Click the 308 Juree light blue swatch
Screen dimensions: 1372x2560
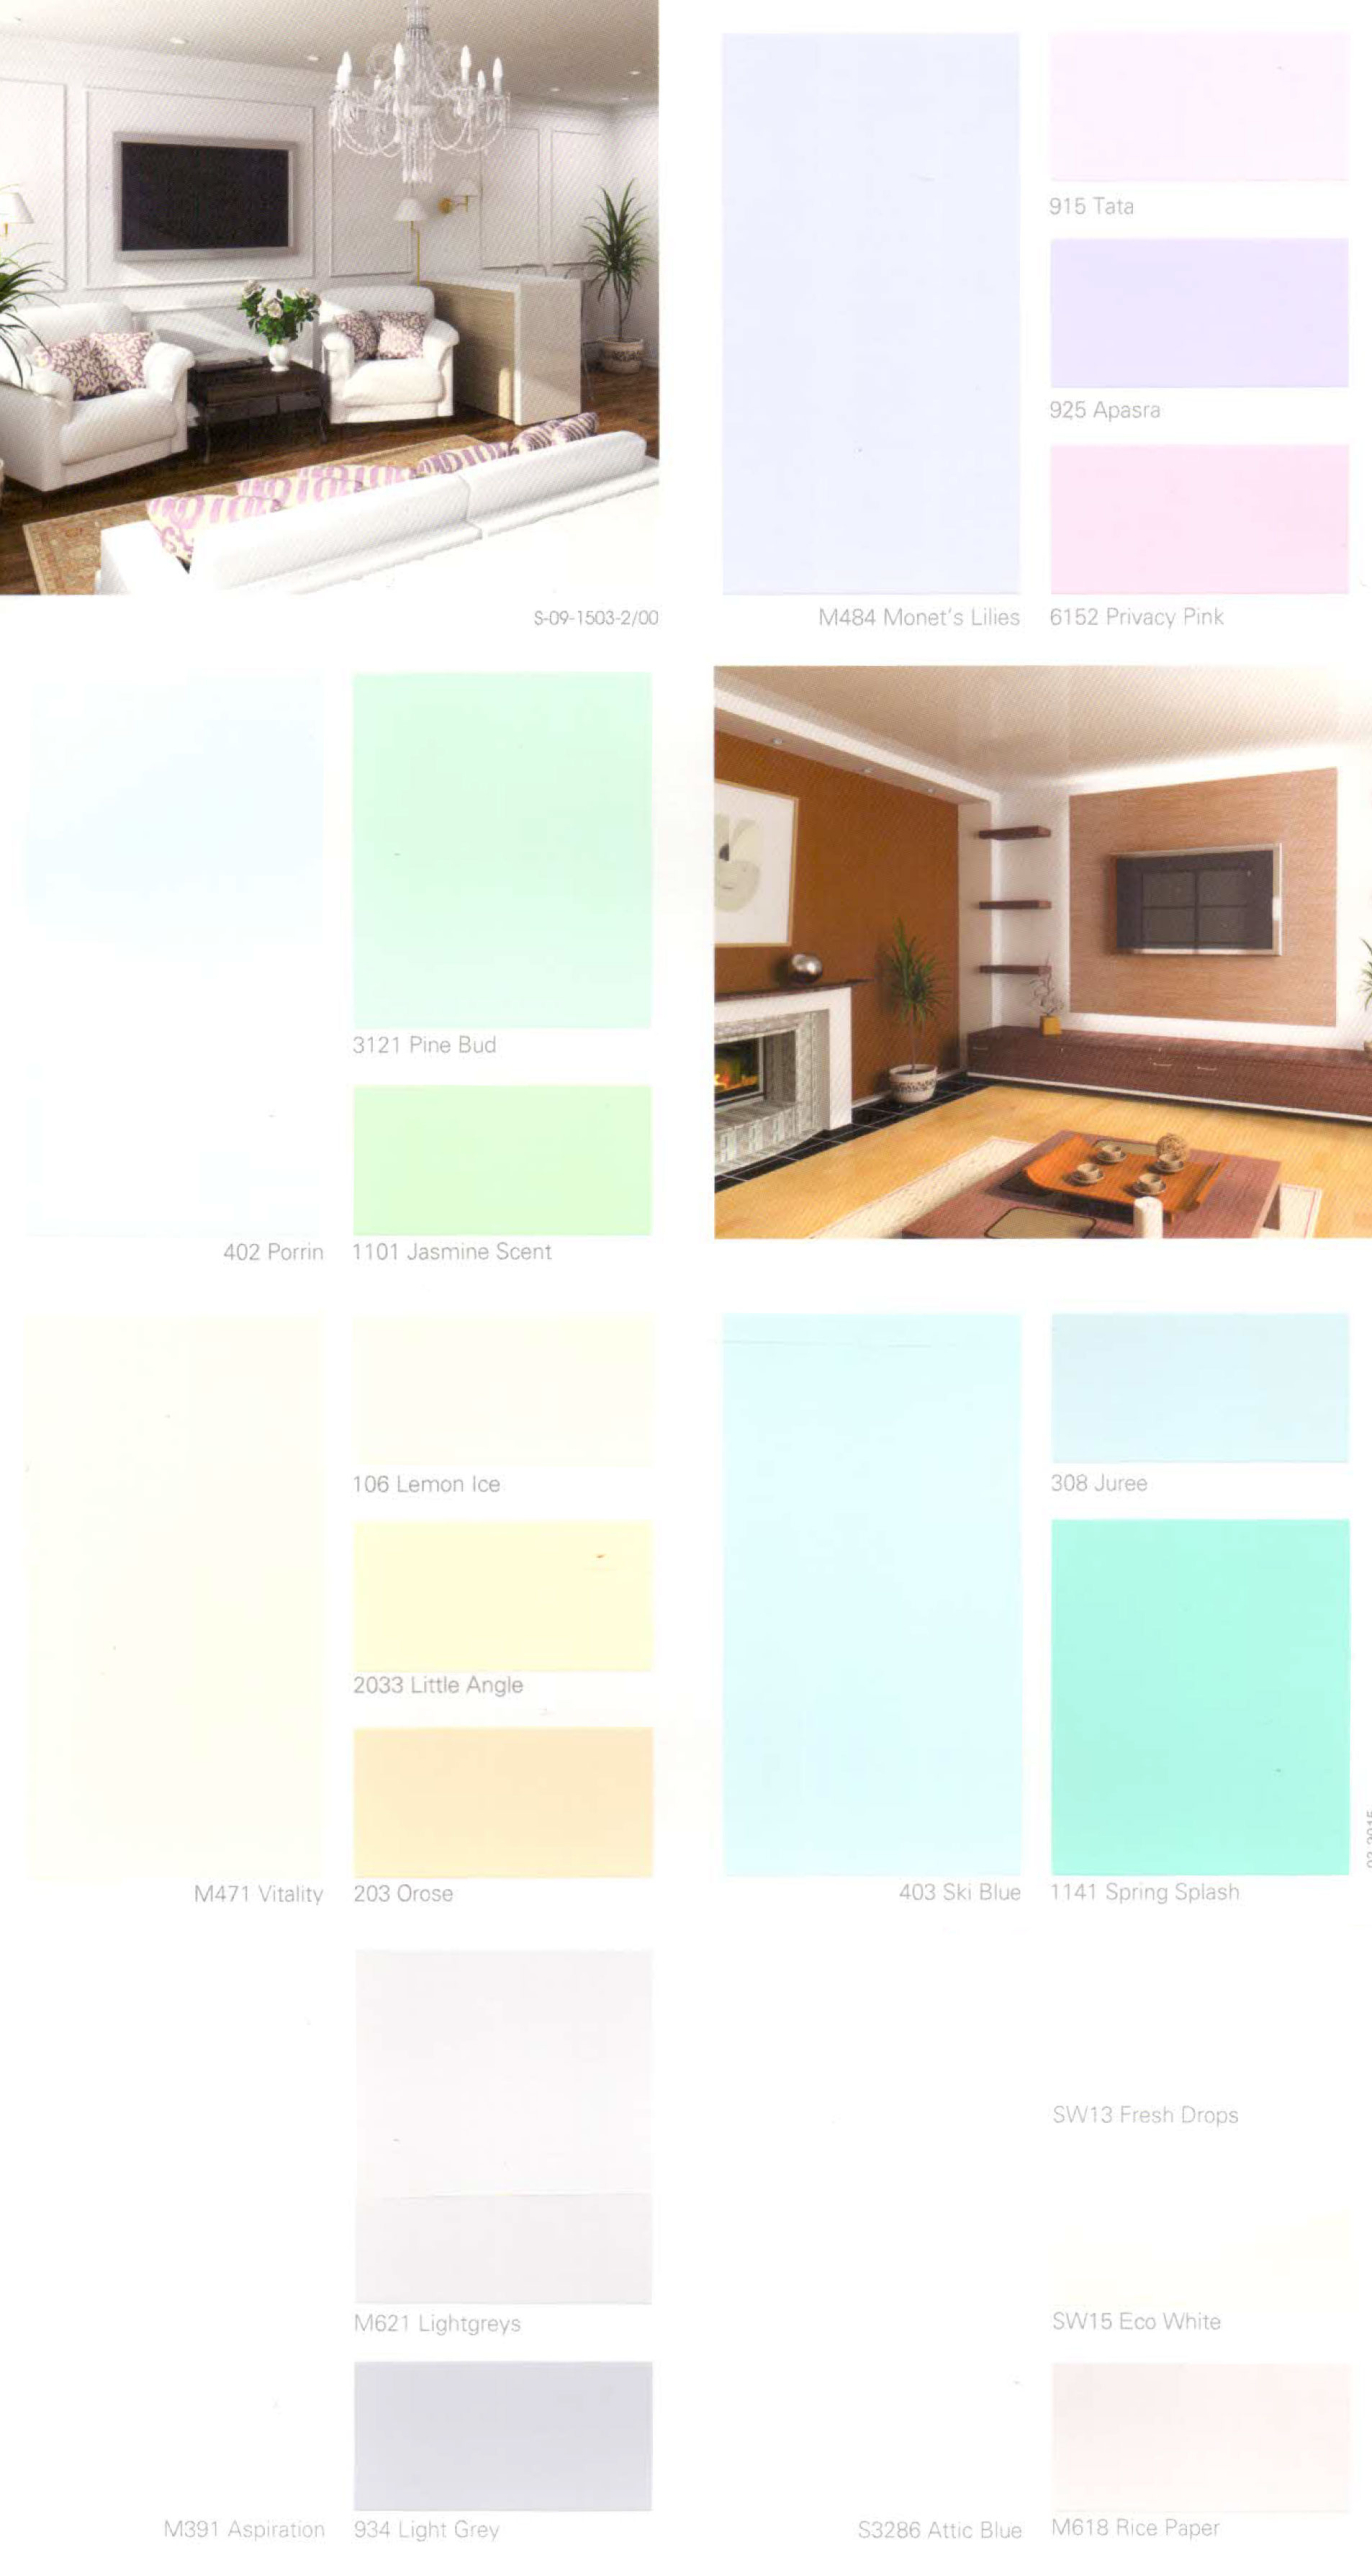[1199, 1387]
